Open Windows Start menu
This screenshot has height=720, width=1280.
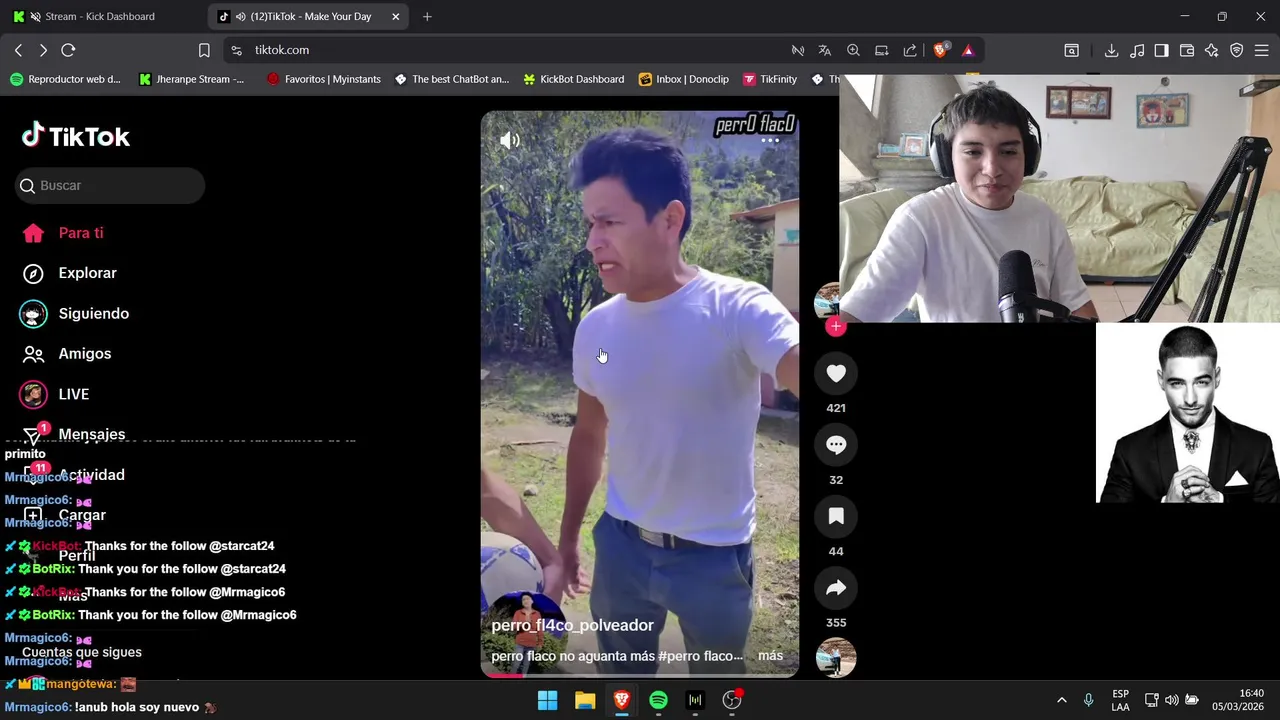[x=548, y=700]
